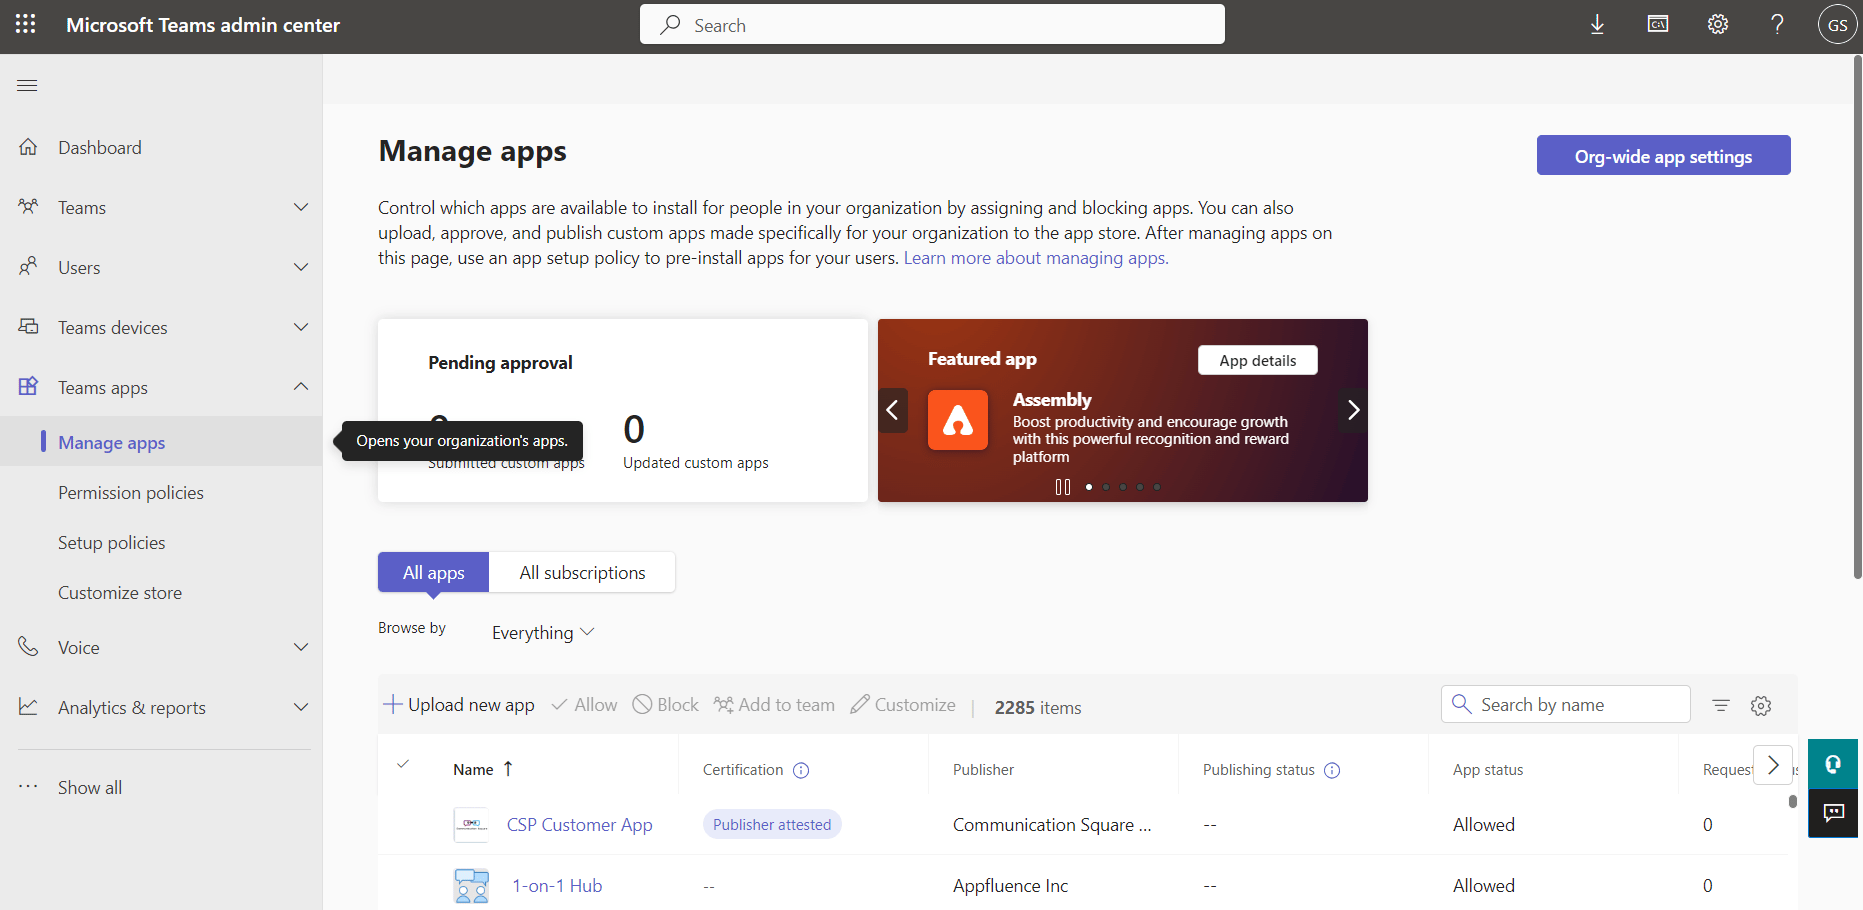Sort by the Name column header

coord(483,769)
